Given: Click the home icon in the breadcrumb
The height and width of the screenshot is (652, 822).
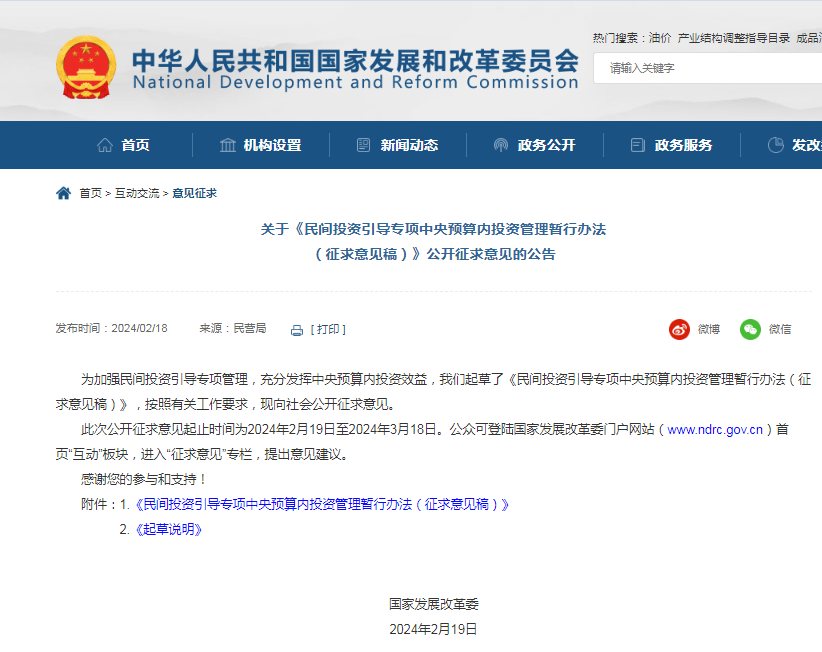Looking at the screenshot, I should tap(63, 192).
